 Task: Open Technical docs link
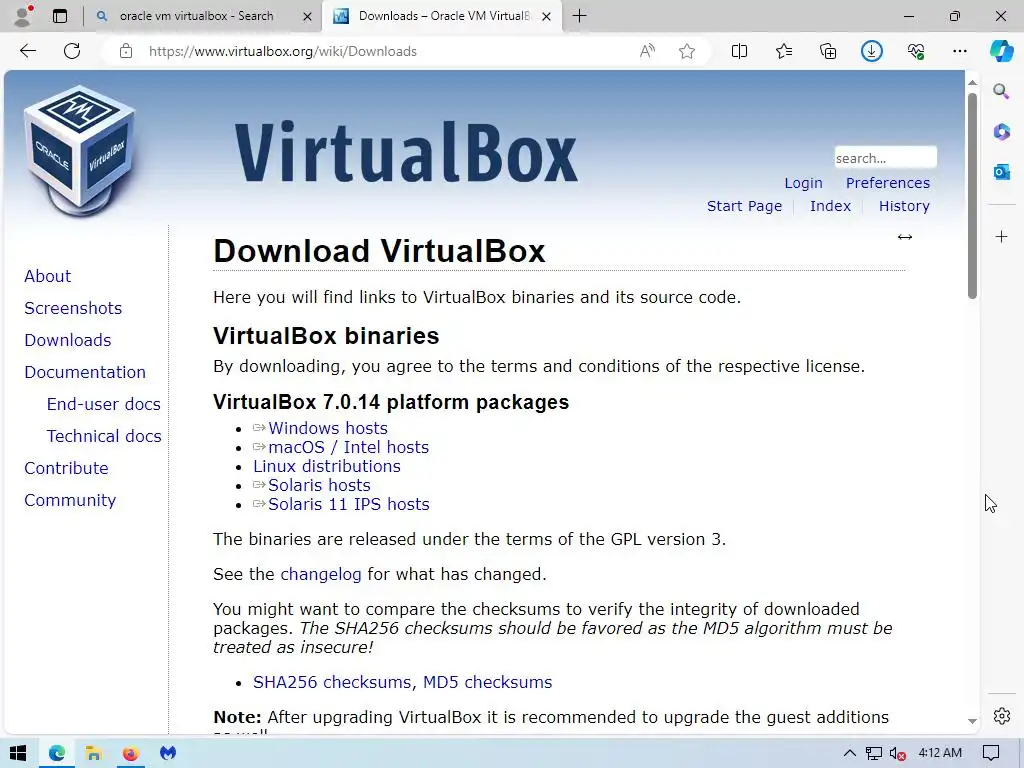click(104, 436)
